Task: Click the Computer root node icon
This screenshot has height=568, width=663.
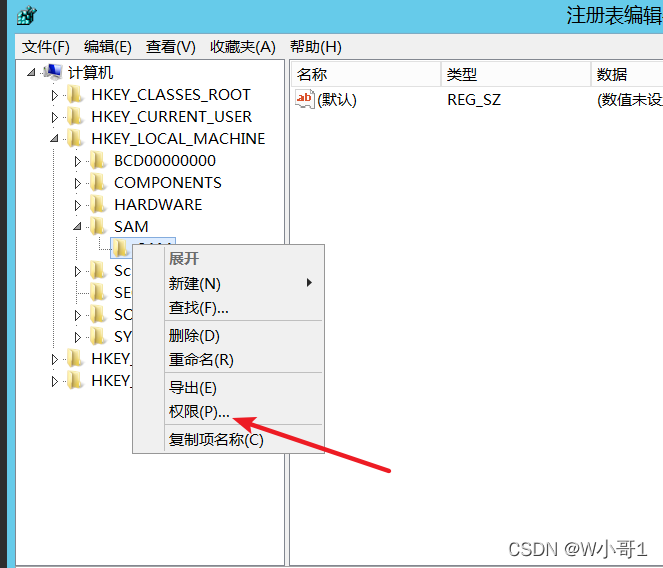Action: [x=53, y=72]
